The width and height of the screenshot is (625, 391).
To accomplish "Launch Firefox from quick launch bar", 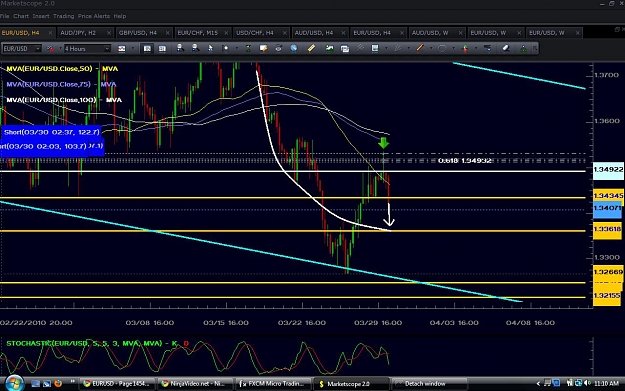I will pos(58,383).
